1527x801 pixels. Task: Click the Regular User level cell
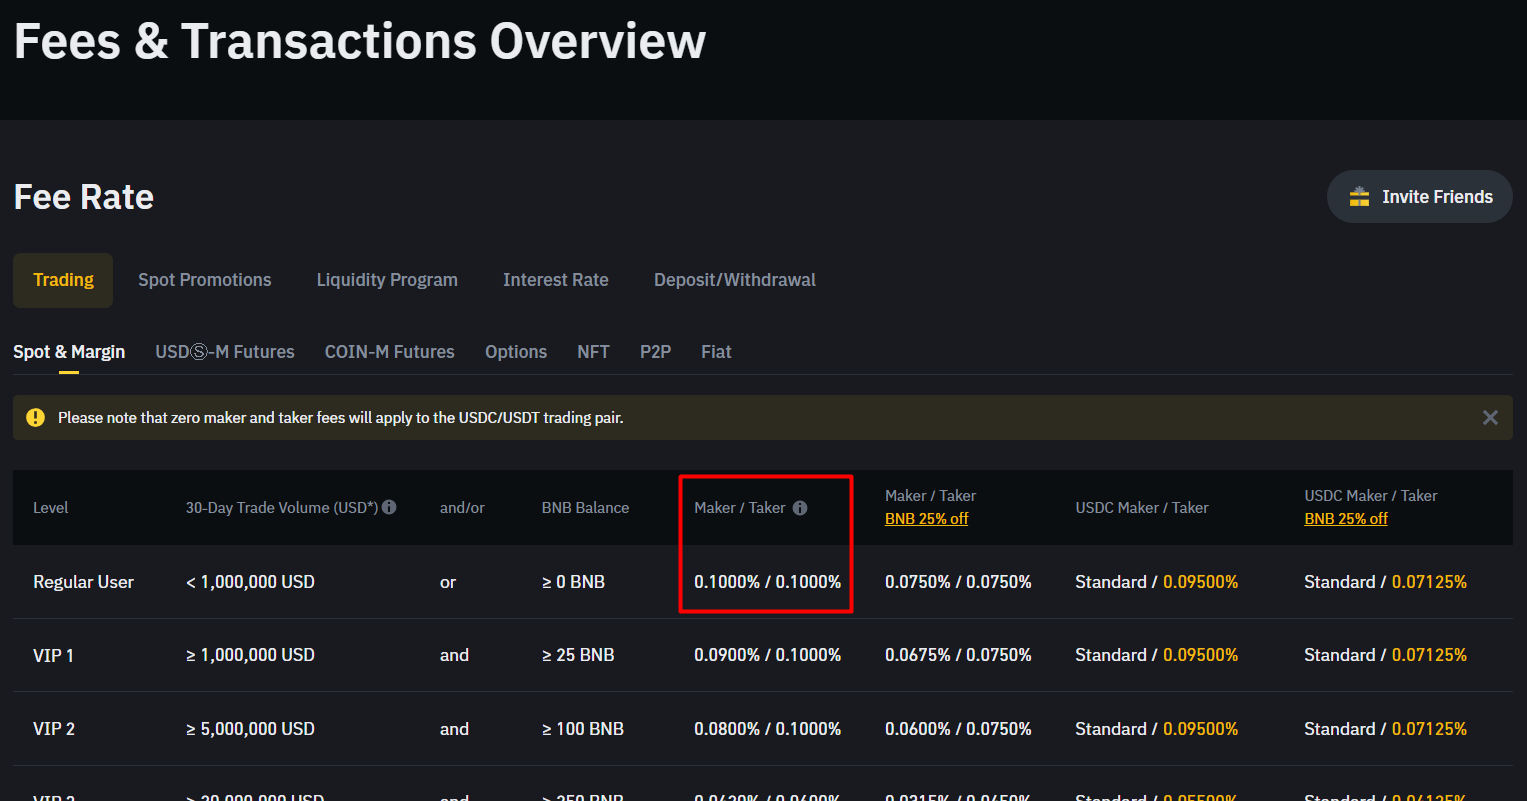[x=83, y=582]
